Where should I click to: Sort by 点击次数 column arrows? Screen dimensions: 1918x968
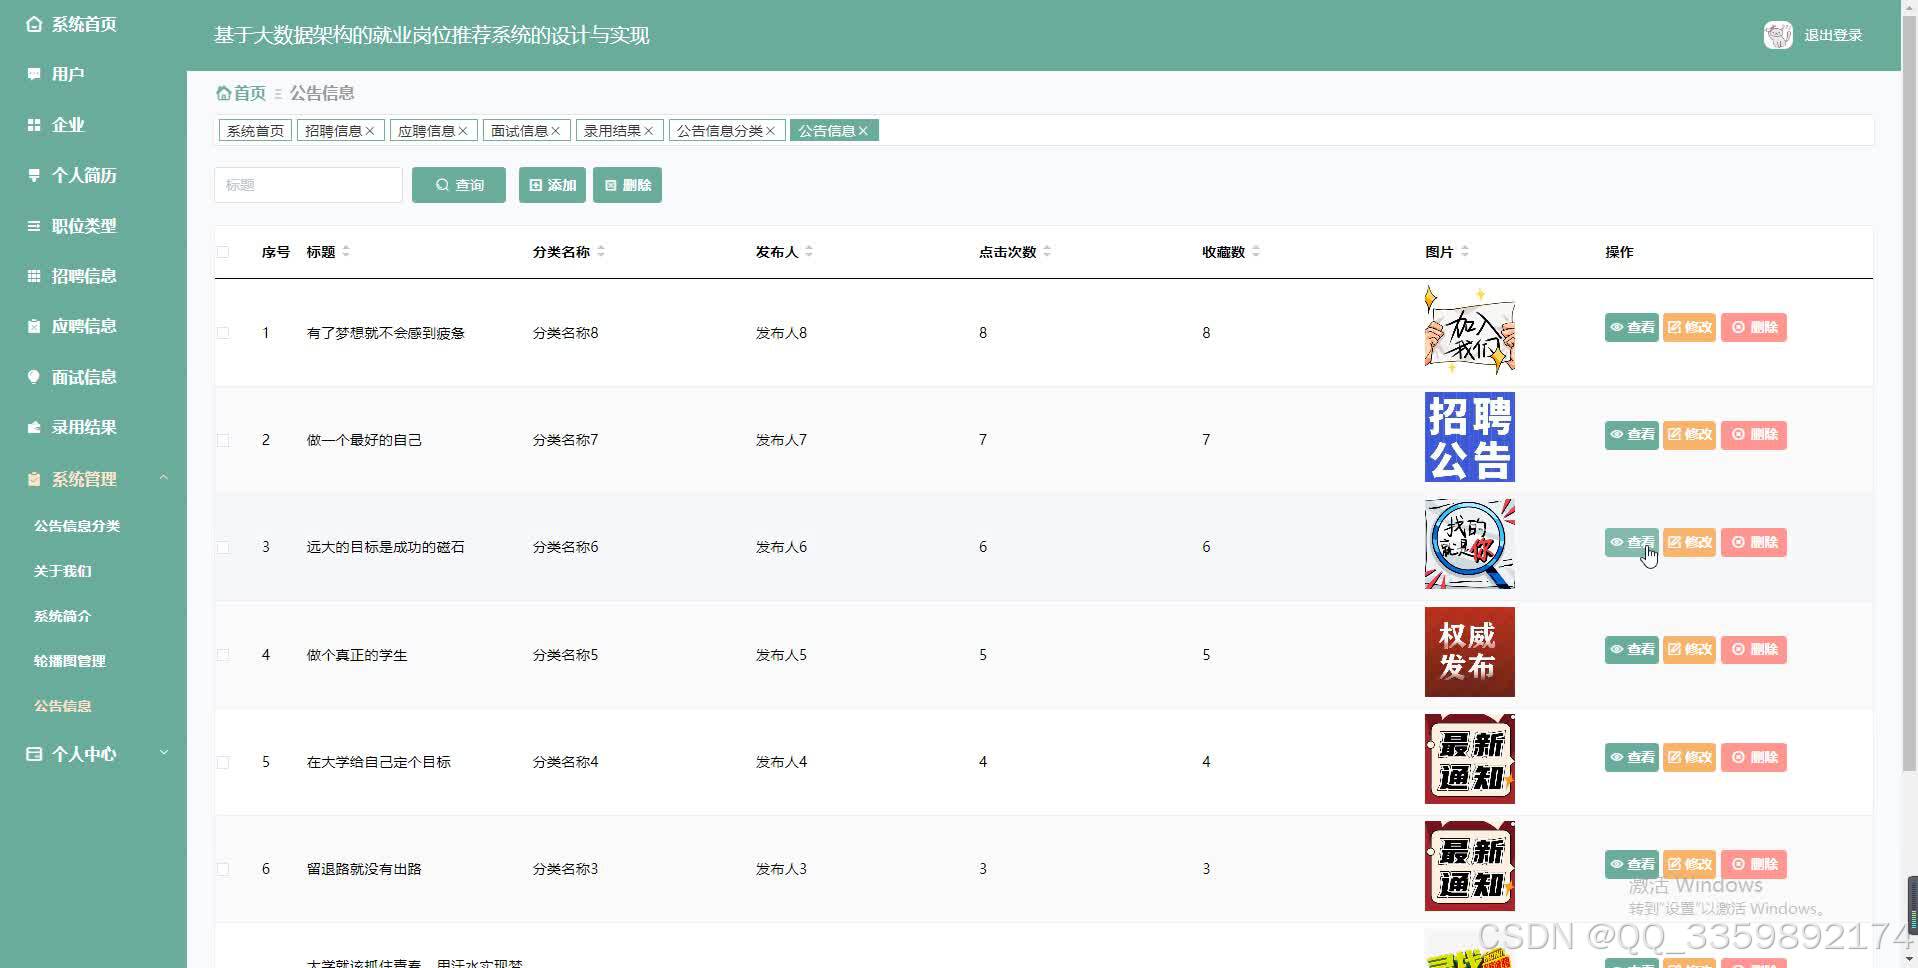coord(1047,252)
